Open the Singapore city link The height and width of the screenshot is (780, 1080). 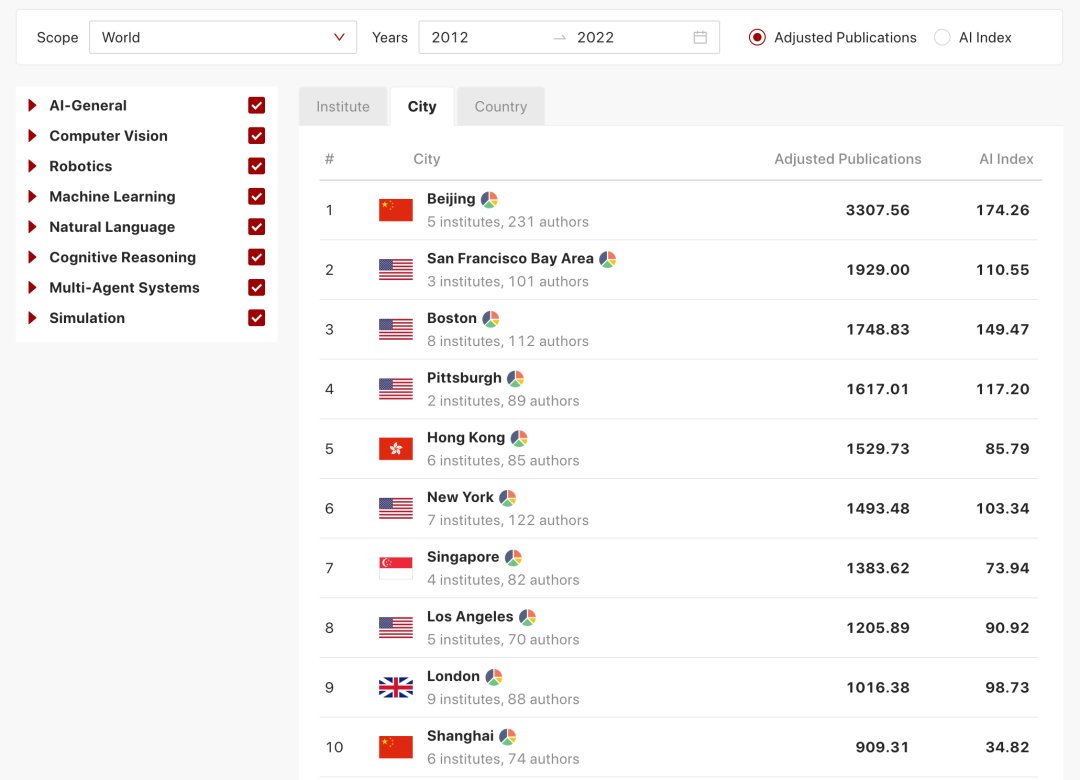(463, 557)
